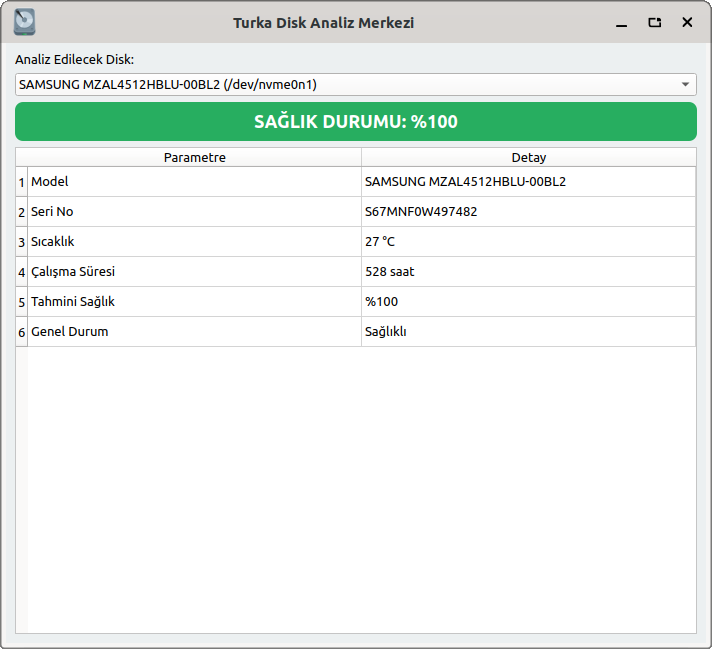Sort by the Parametre column header

194,157
